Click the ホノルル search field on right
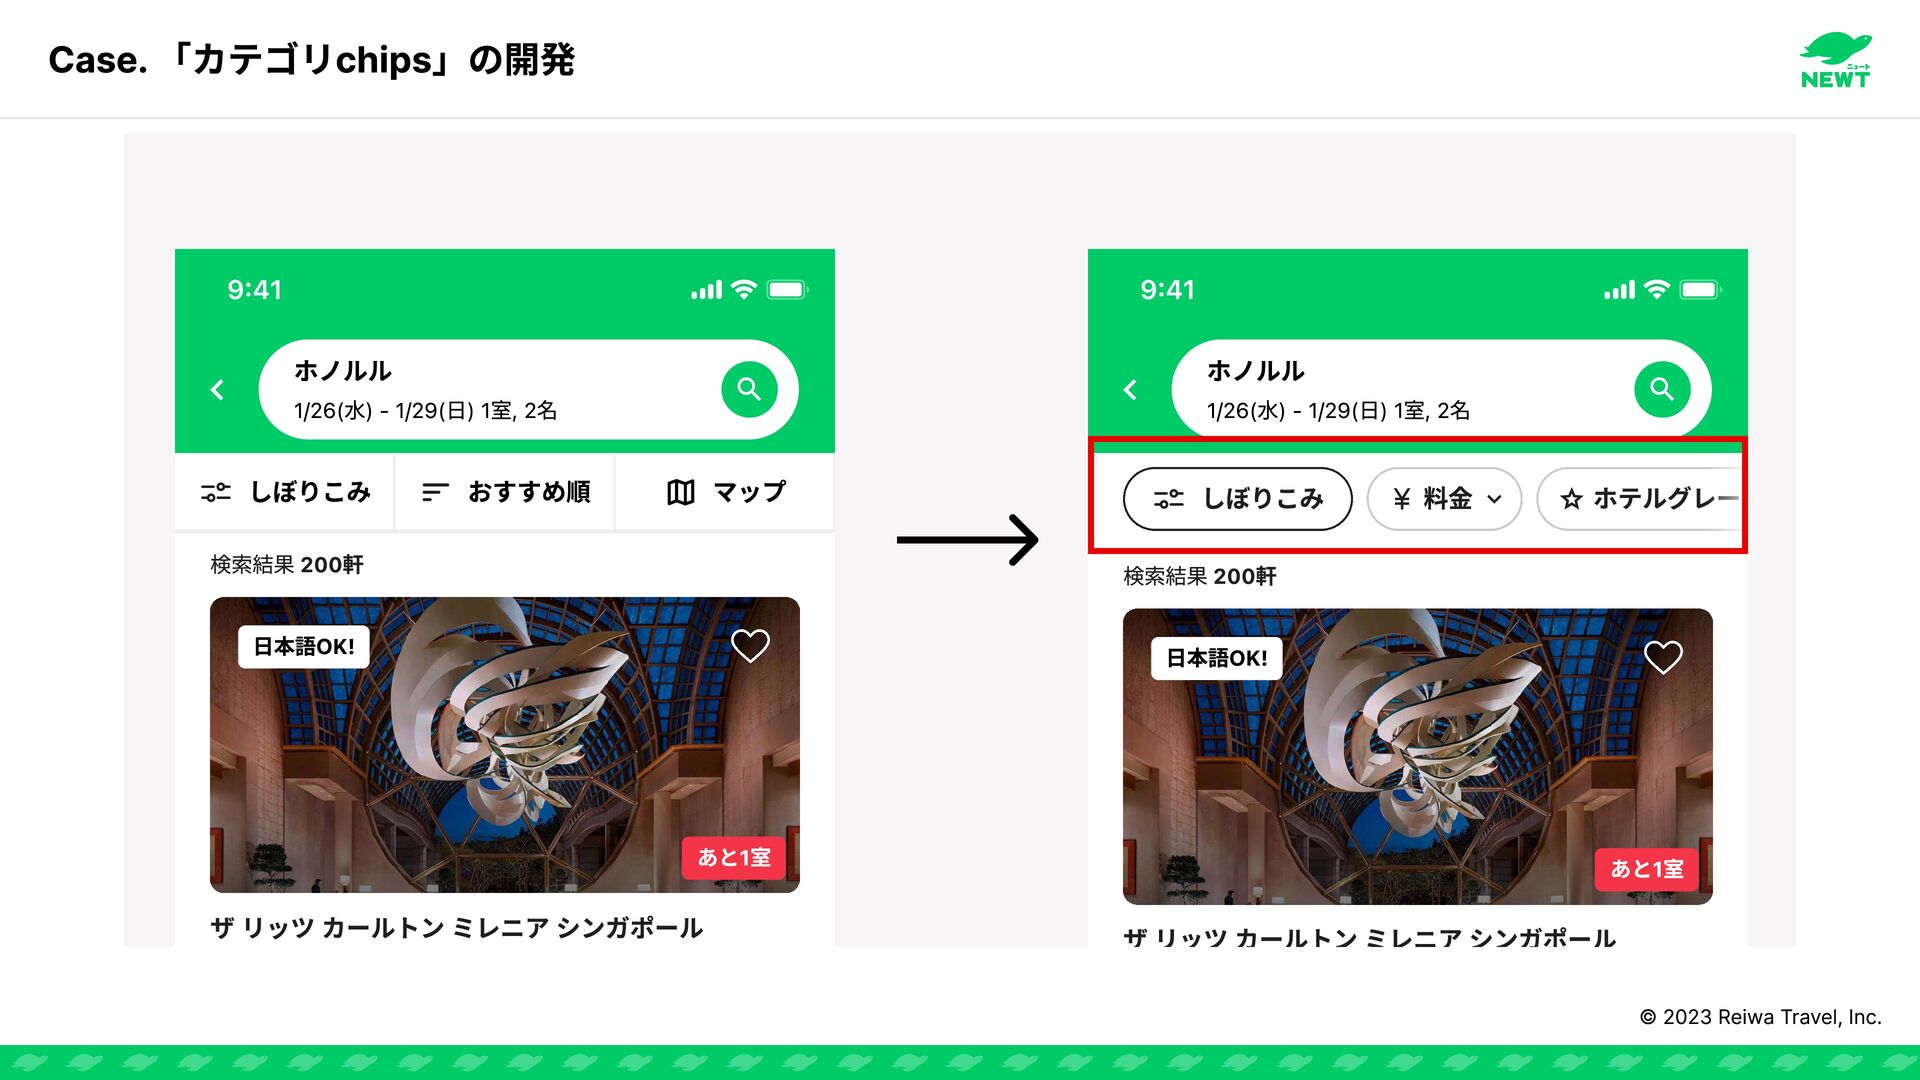 point(1441,389)
